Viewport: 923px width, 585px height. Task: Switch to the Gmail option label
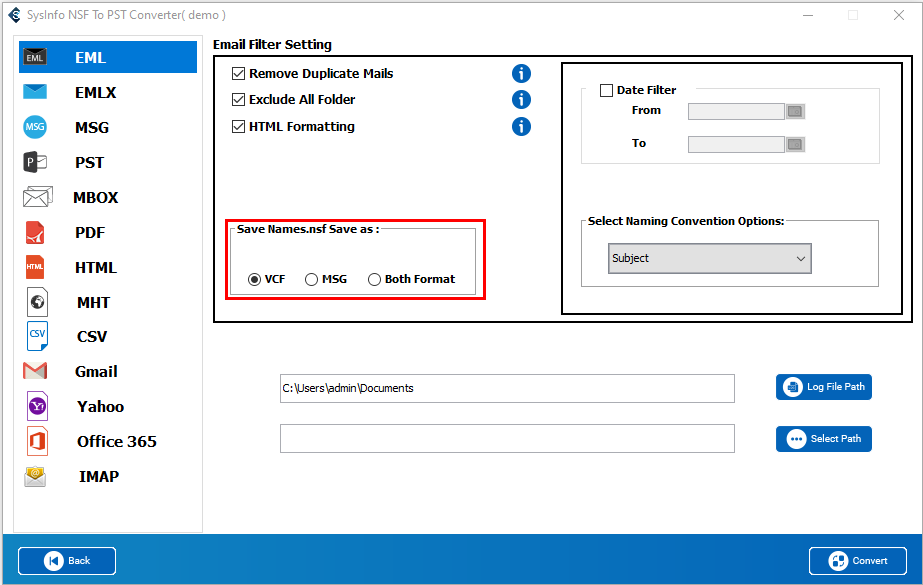coord(96,371)
